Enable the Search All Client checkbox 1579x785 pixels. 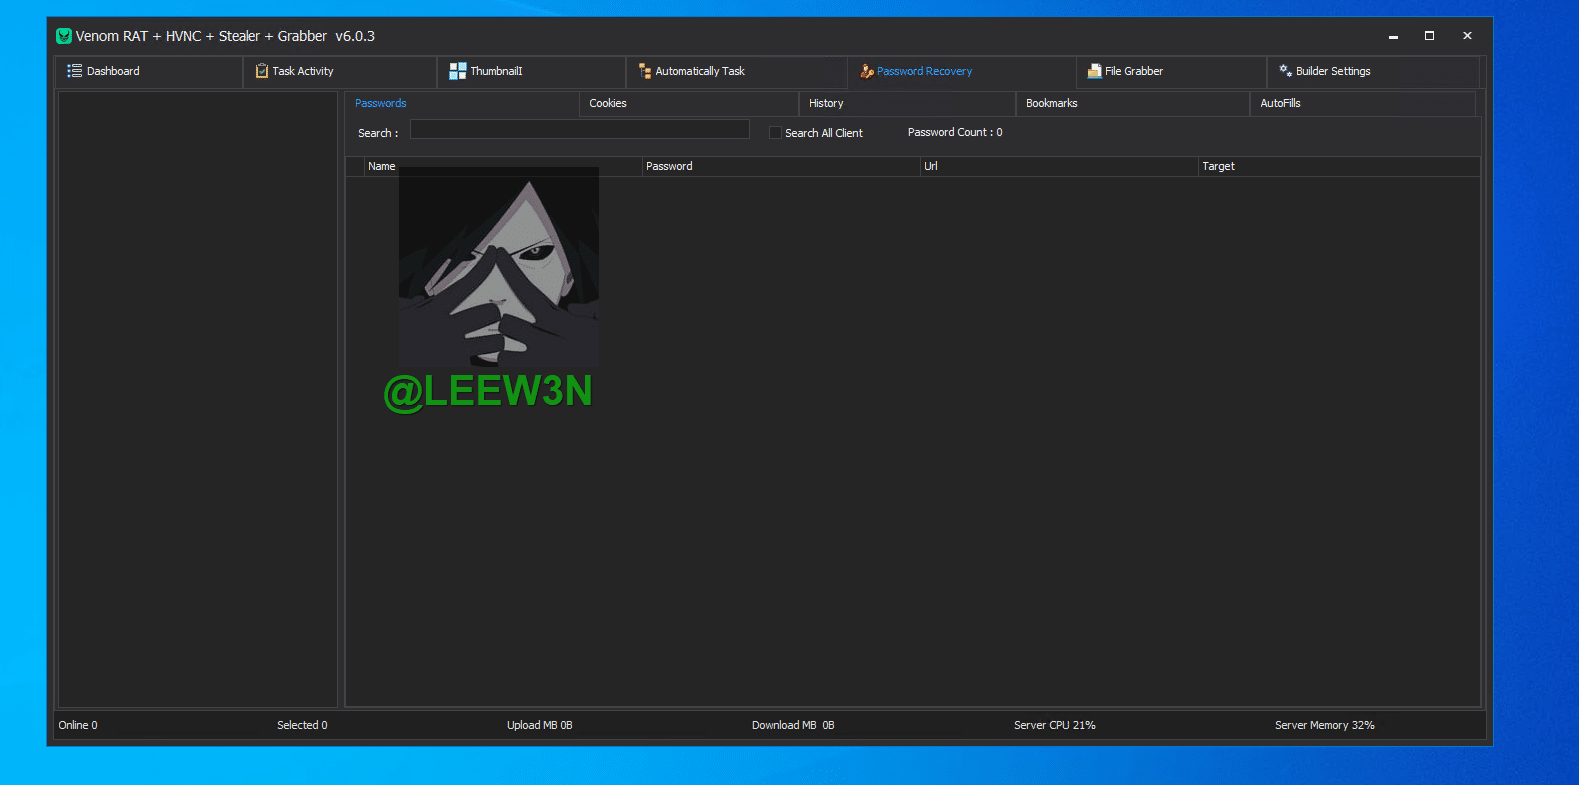(775, 133)
